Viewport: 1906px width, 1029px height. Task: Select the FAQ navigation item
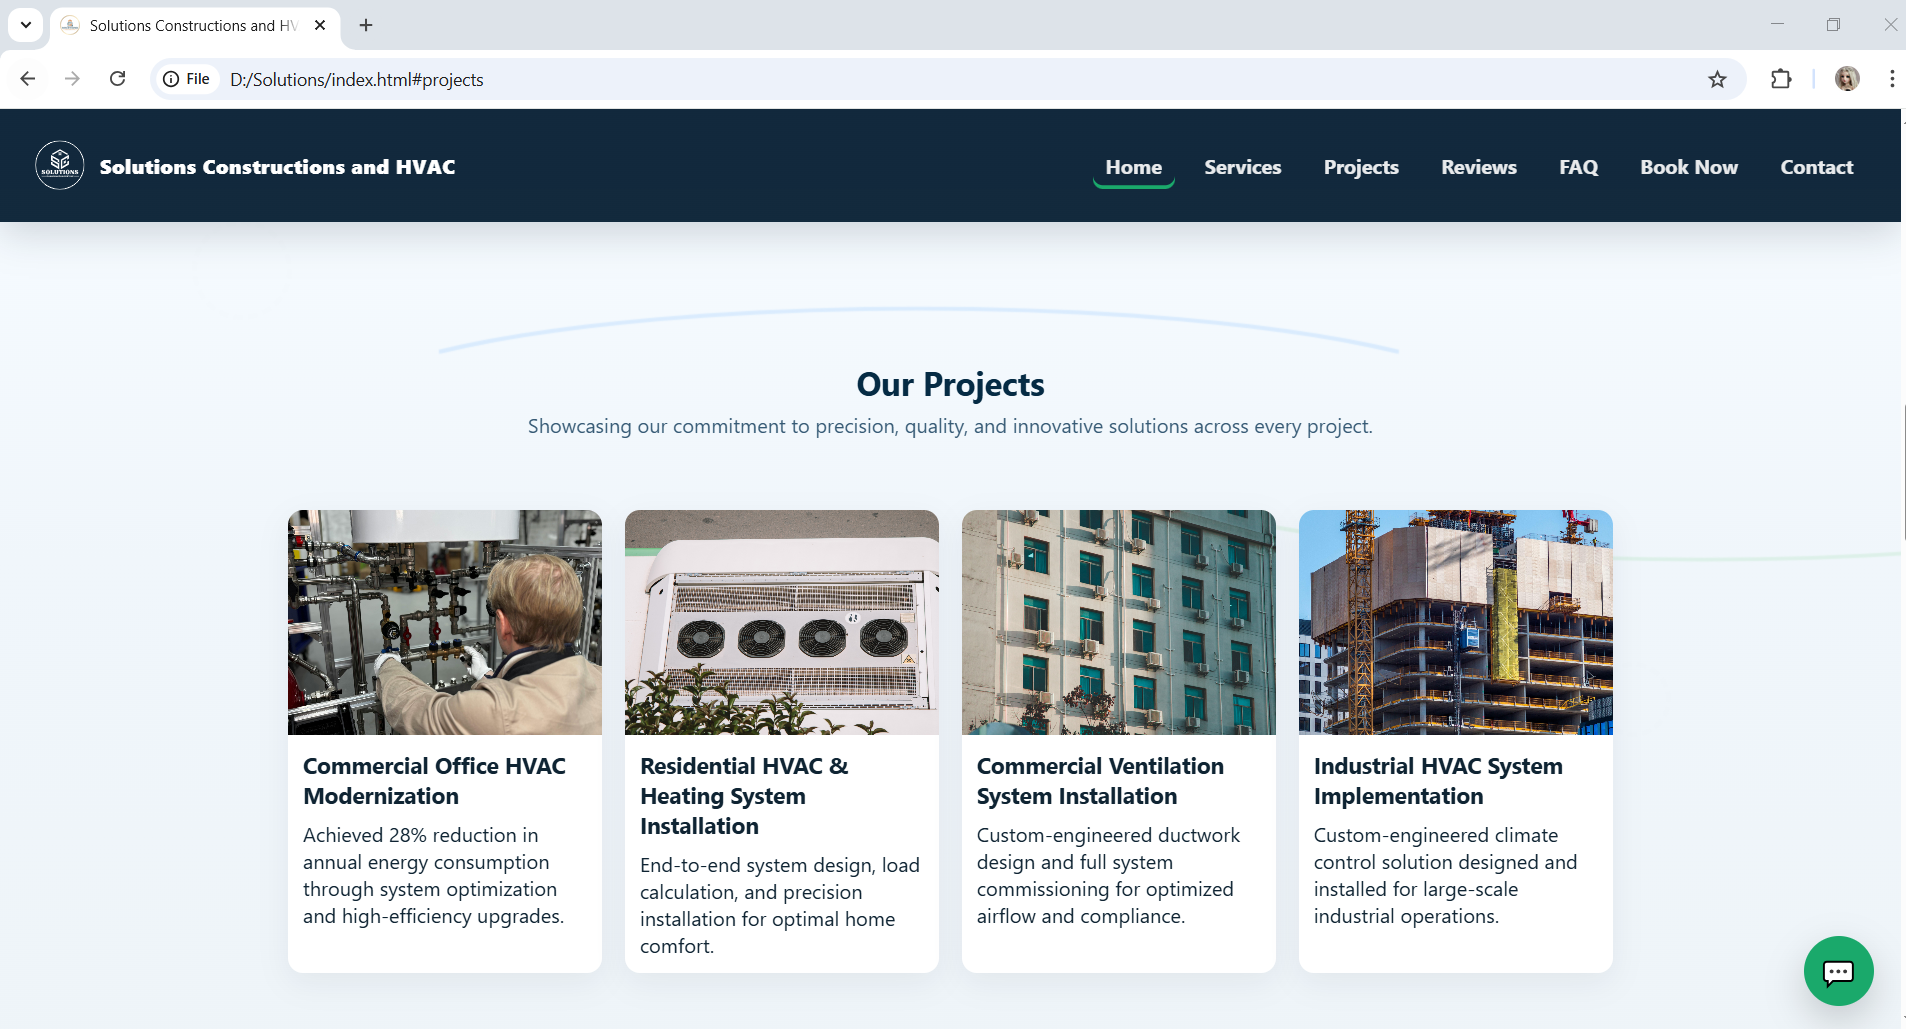1578,167
